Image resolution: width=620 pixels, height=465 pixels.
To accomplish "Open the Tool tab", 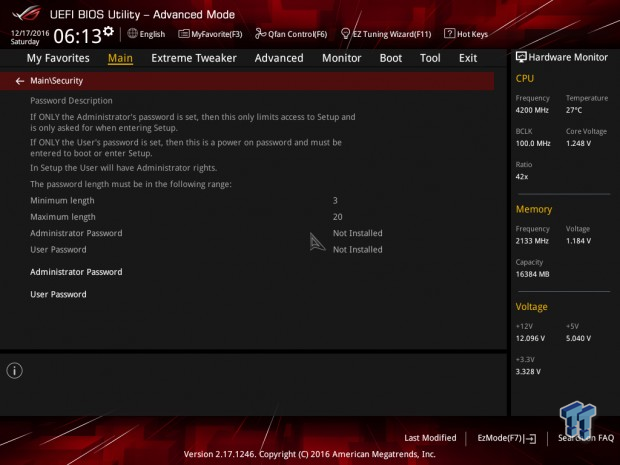I will point(430,58).
